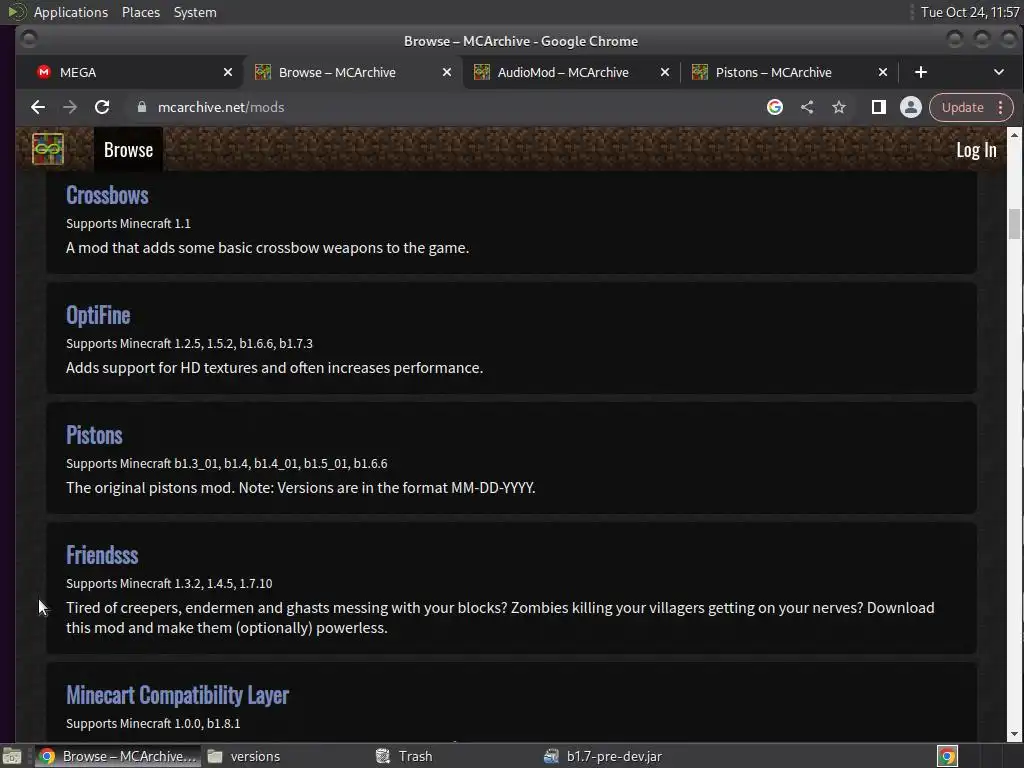Open the System menu
Image resolution: width=1024 pixels, height=768 pixels.
tap(195, 12)
